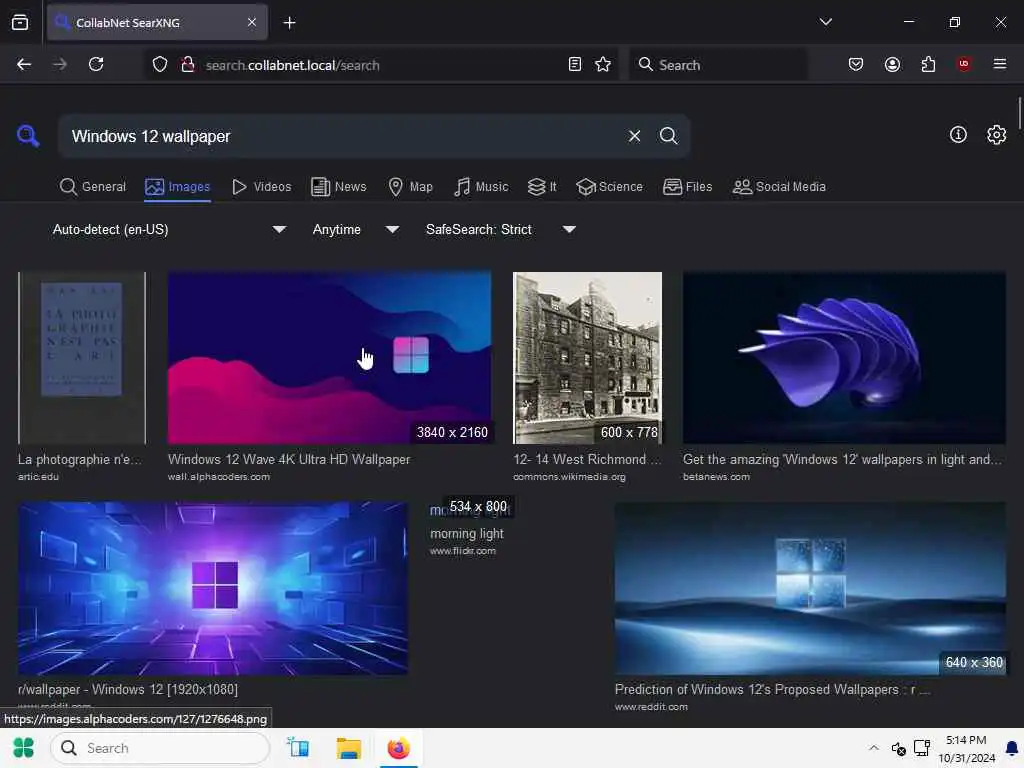Click the Firefox taskbar icon

point(398,748)
